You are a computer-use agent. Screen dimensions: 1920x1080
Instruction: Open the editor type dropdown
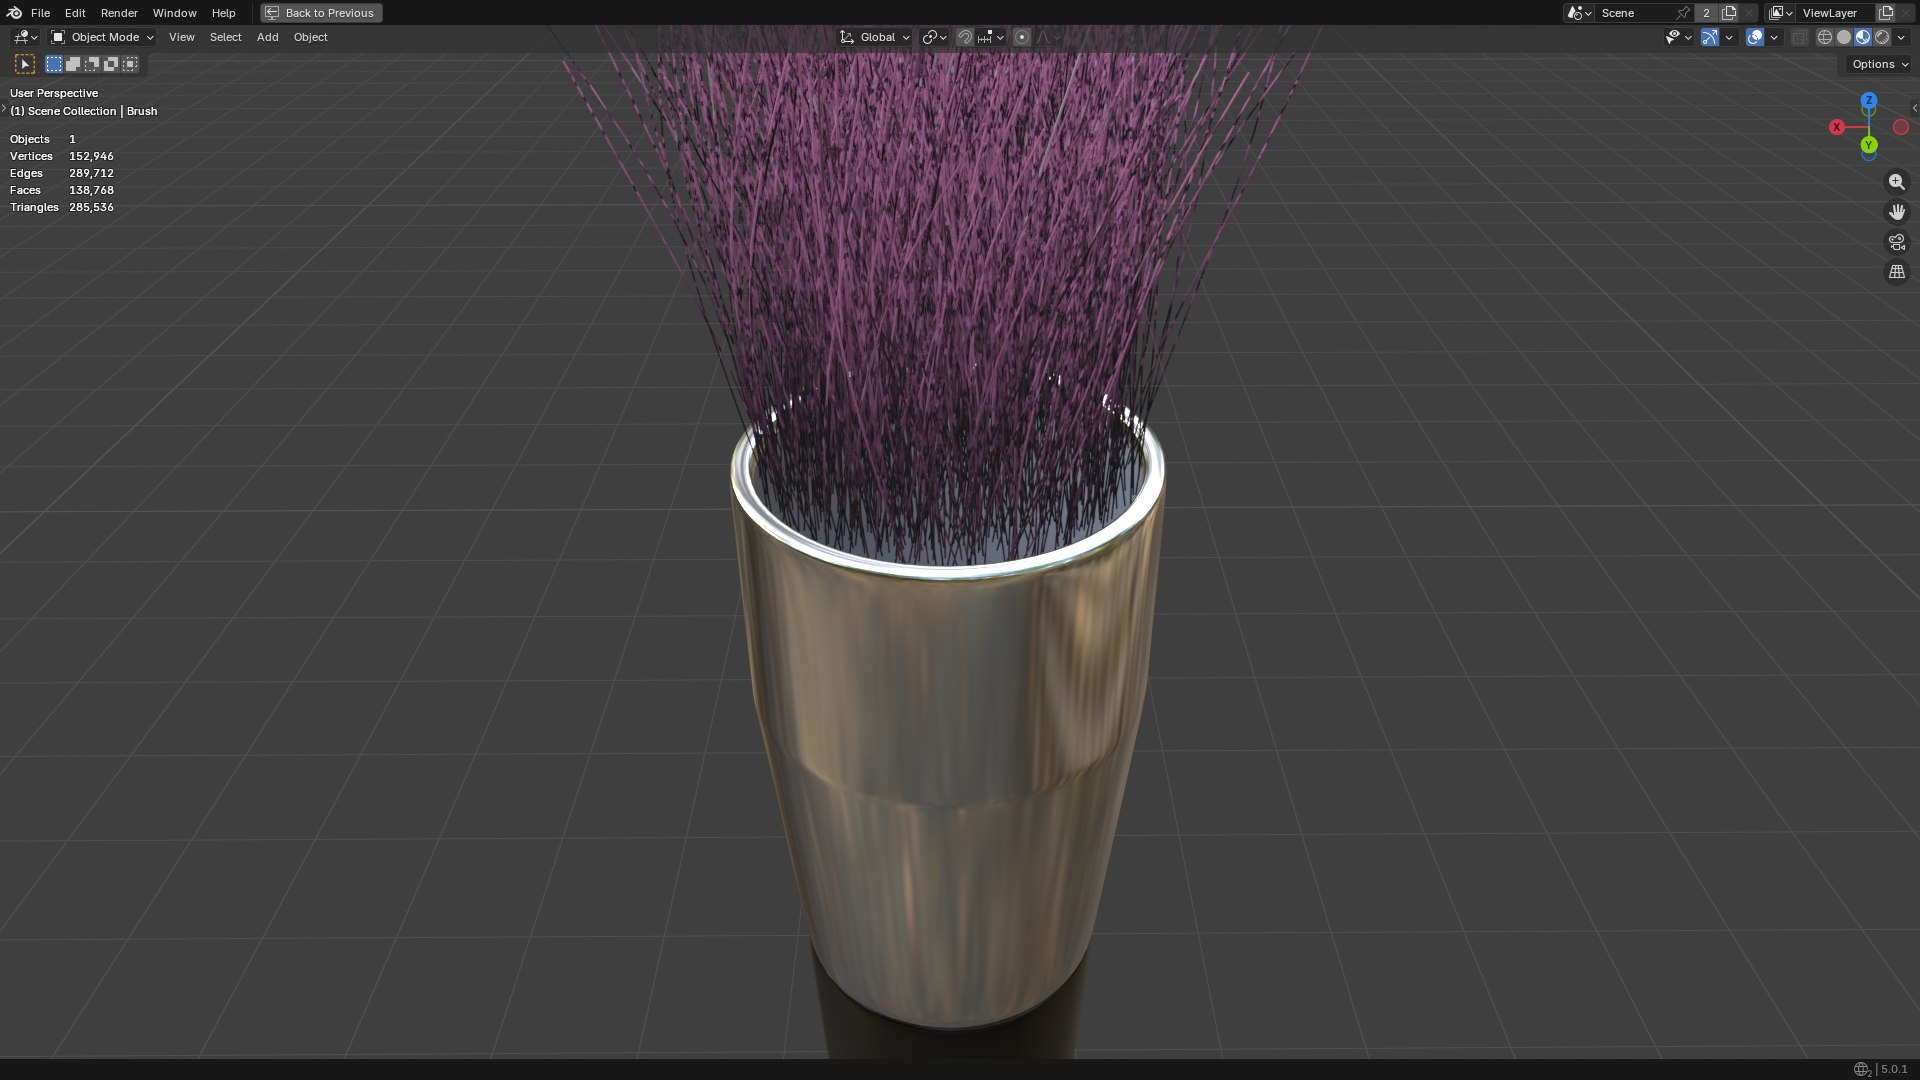click(x=24, y=37)
